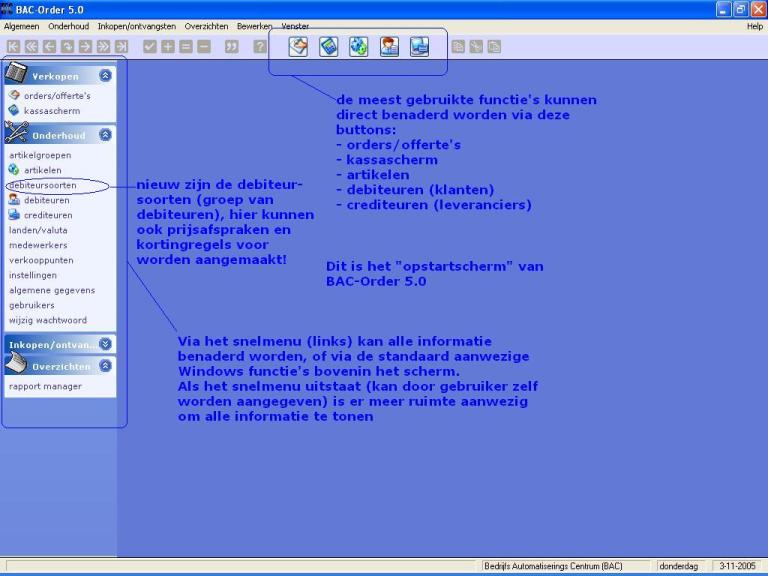Collapse the Verkopen sidebar section
The height and width of the screenshot is (576, 768).
click(105, 75)
